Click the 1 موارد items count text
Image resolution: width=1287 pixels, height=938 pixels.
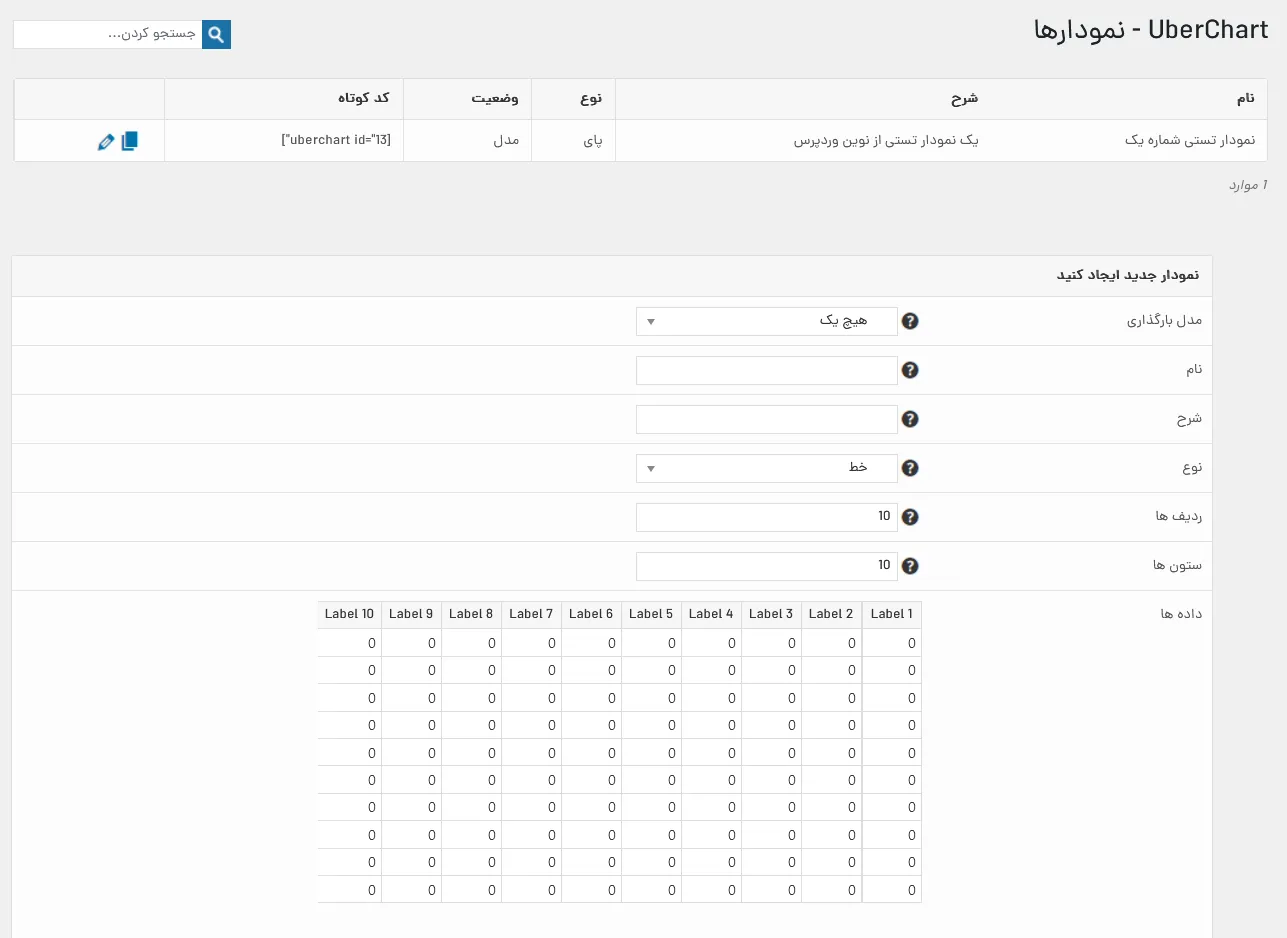(x=1248, y=185)
